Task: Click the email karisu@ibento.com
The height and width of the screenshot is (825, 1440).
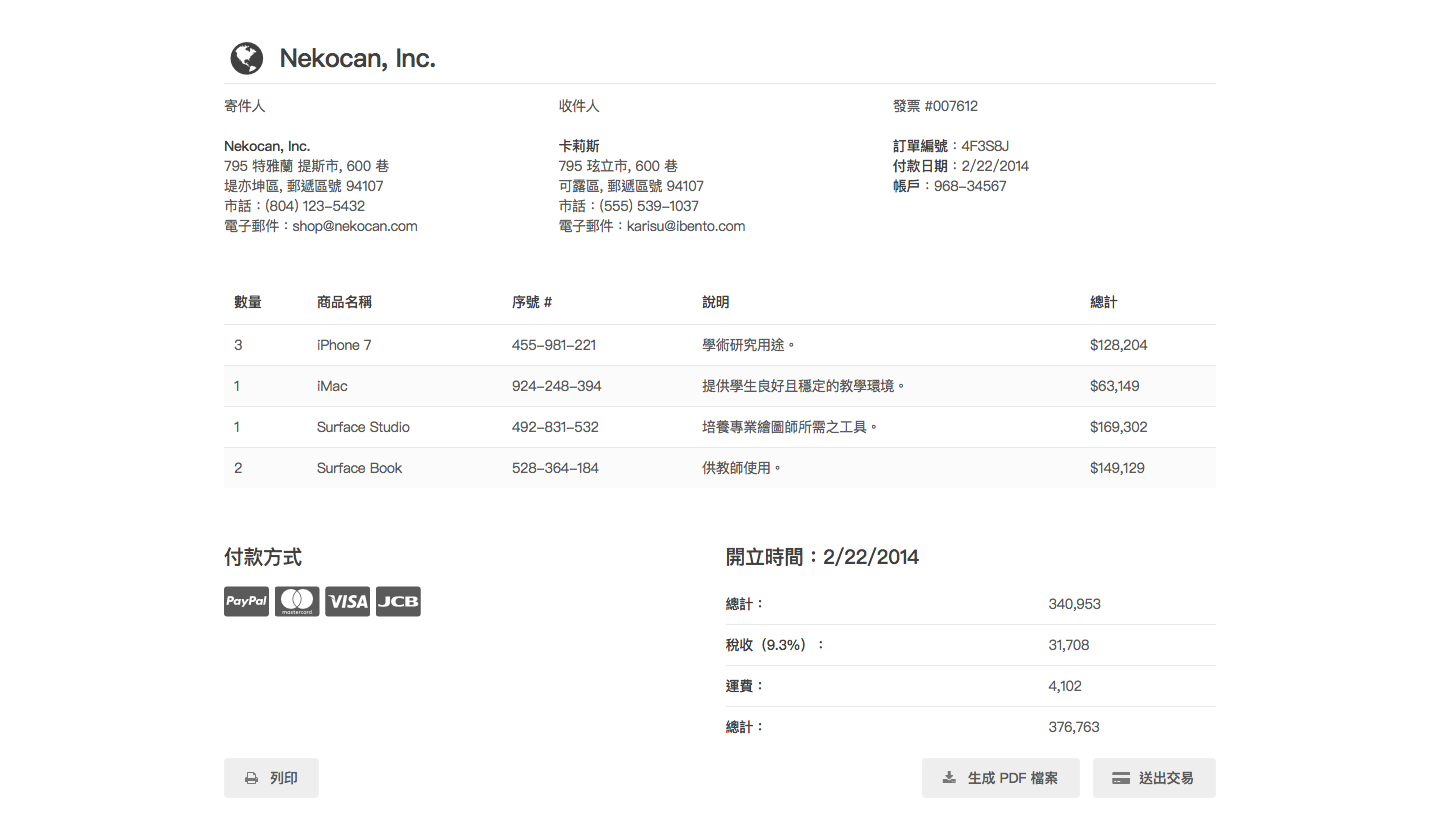Action: point(686,226)
